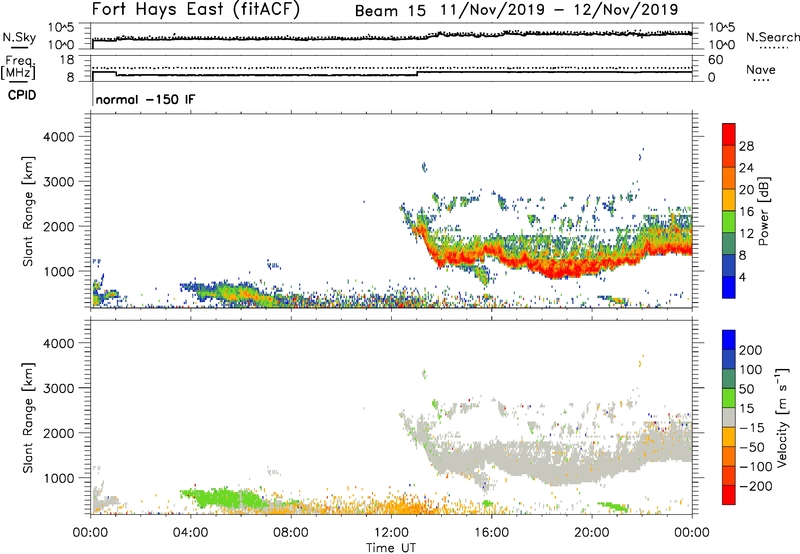Click the power color bar value '28'

(746, 146)
